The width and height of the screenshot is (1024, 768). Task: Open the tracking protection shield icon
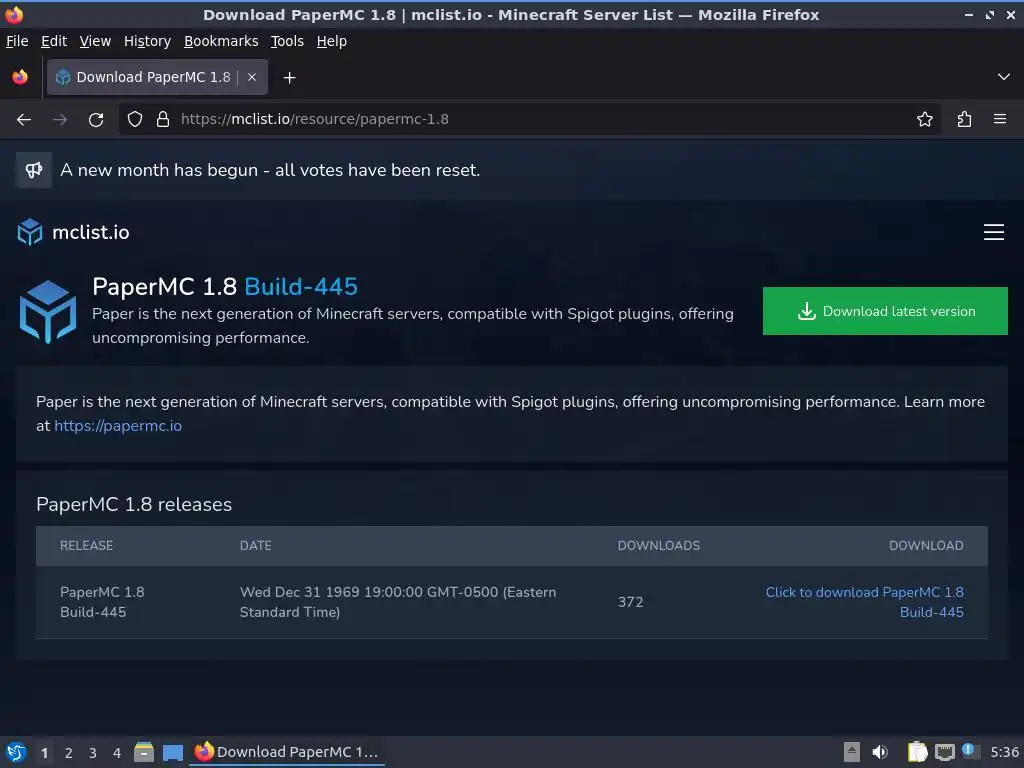[x=135, y=120]
